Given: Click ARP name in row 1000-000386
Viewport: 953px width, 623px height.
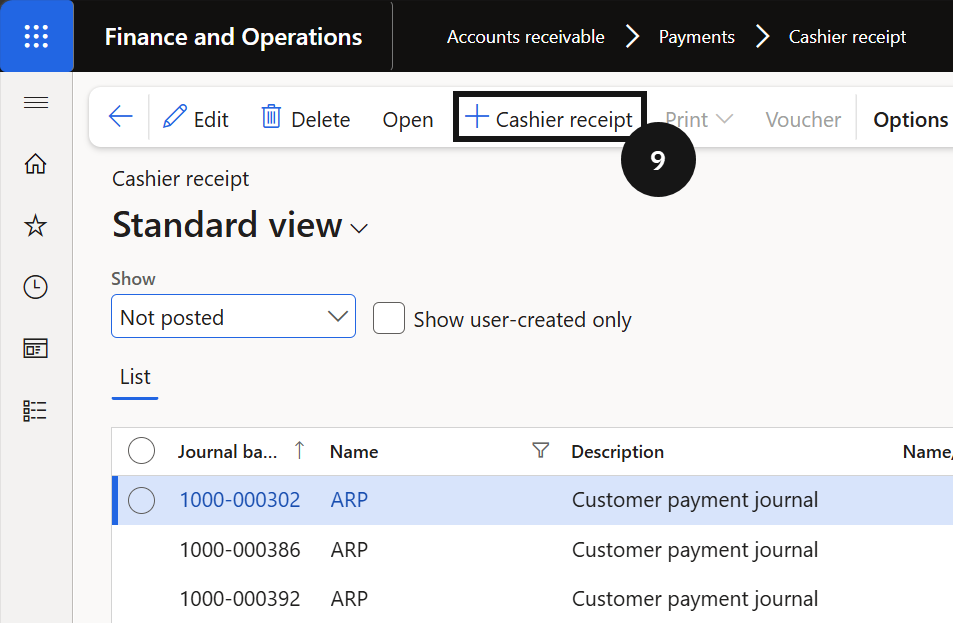Looking at the screenshot, I should click(349, 549).
